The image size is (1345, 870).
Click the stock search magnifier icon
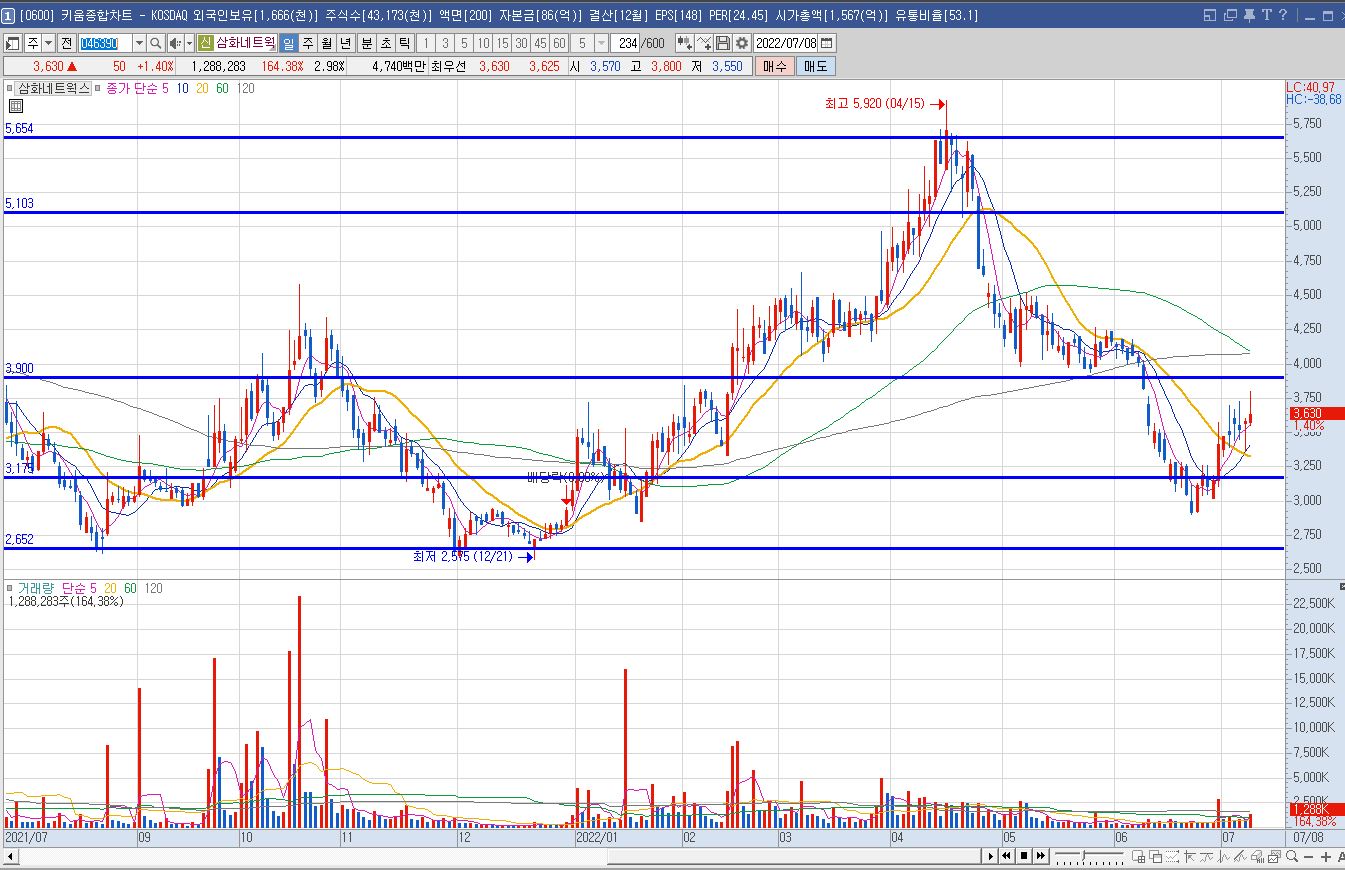155,43
